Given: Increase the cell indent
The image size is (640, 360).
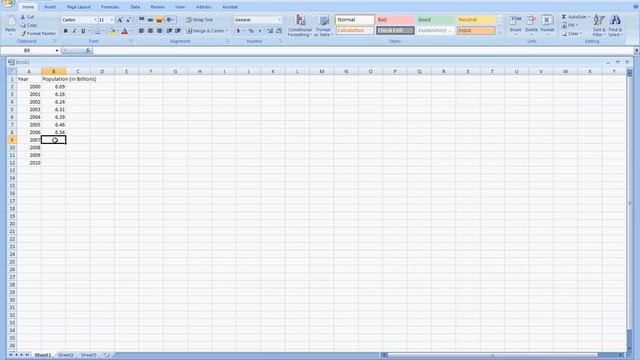Looking at the screenshot, I should tap(178, 31).
